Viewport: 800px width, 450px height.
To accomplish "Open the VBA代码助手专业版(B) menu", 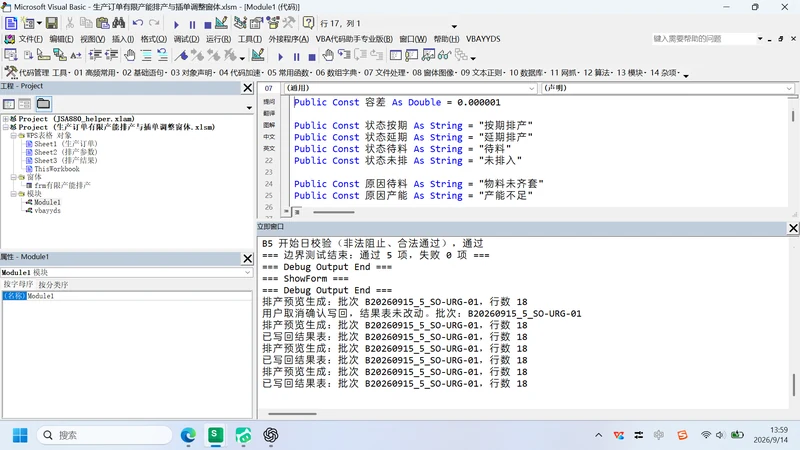I will [354, 39].
